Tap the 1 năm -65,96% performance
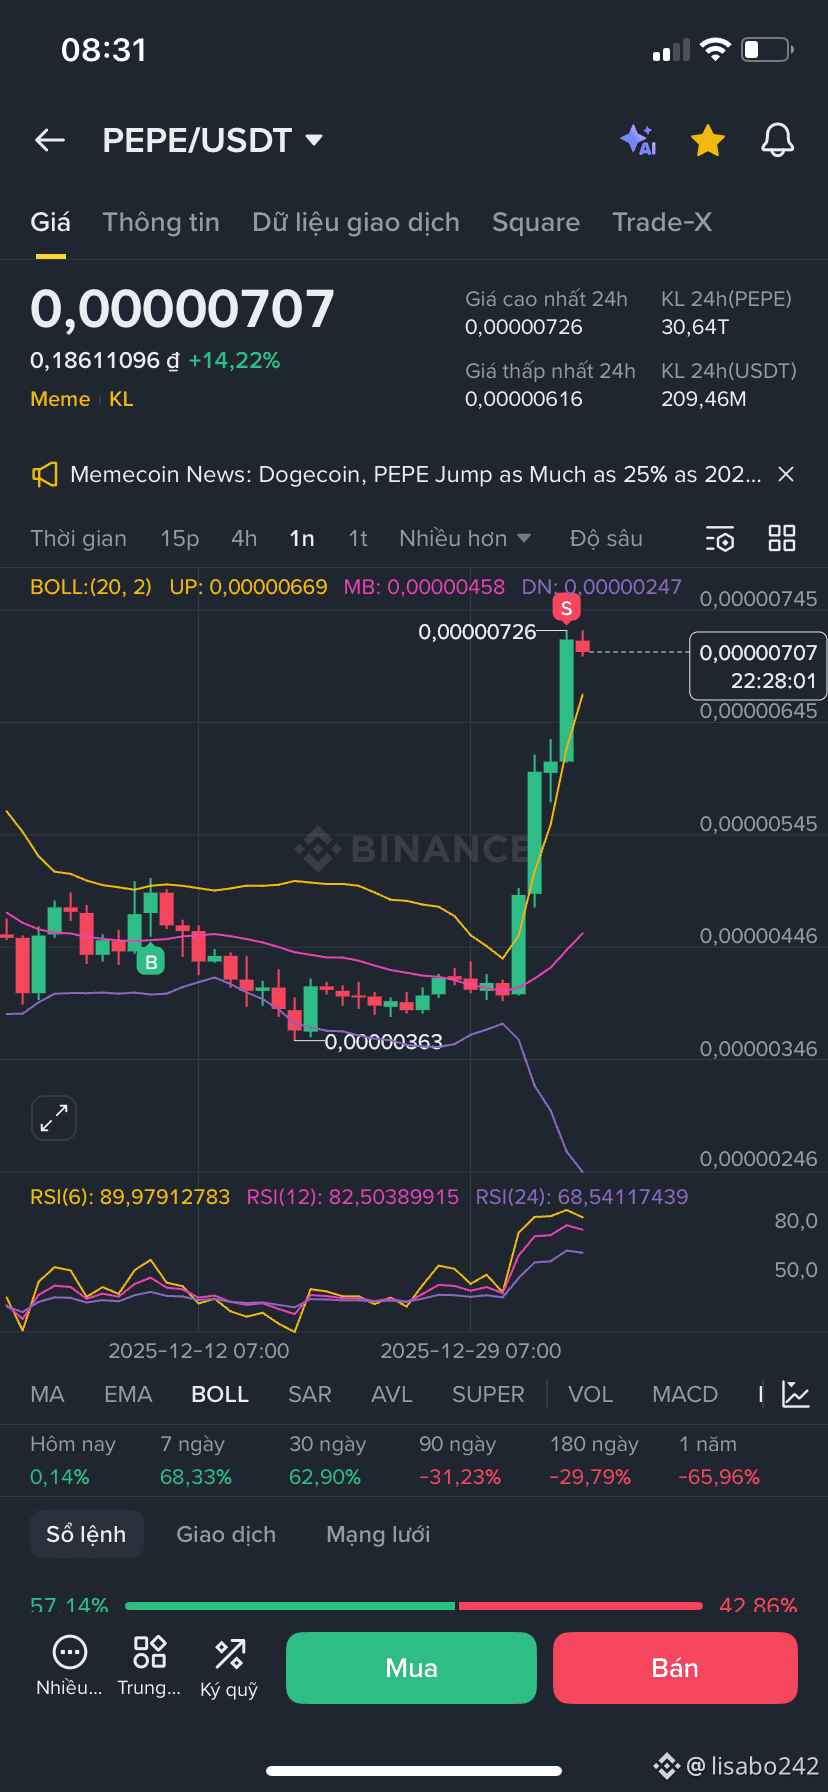Viewport: 828px width, 1792px height. pyautogui.click(x=719, y=1460)
